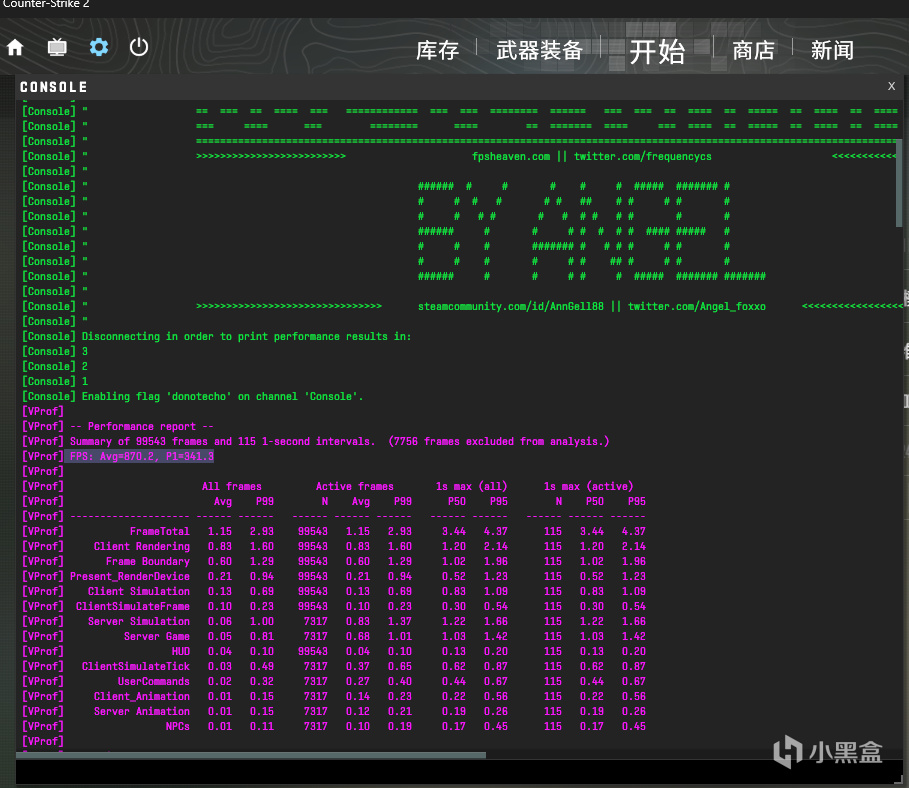Click the 'All frames' column header

(x=231, y=486)
